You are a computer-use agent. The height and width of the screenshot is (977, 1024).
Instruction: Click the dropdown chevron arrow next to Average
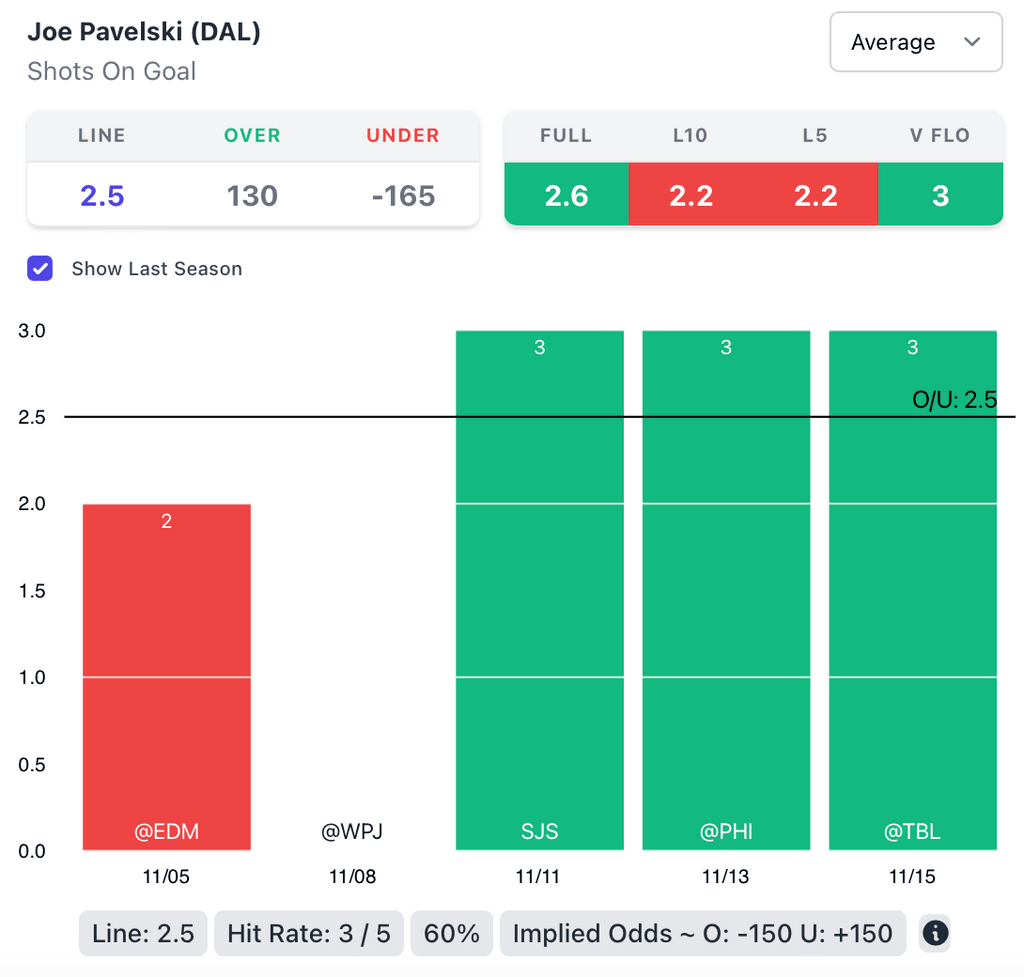point(971,42)
